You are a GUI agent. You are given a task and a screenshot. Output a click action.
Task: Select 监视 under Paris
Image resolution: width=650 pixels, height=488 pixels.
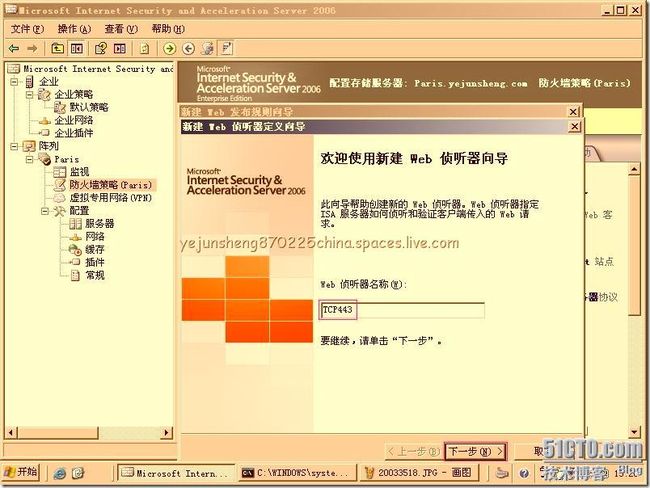pyautogui.click(x=79, y=172)
